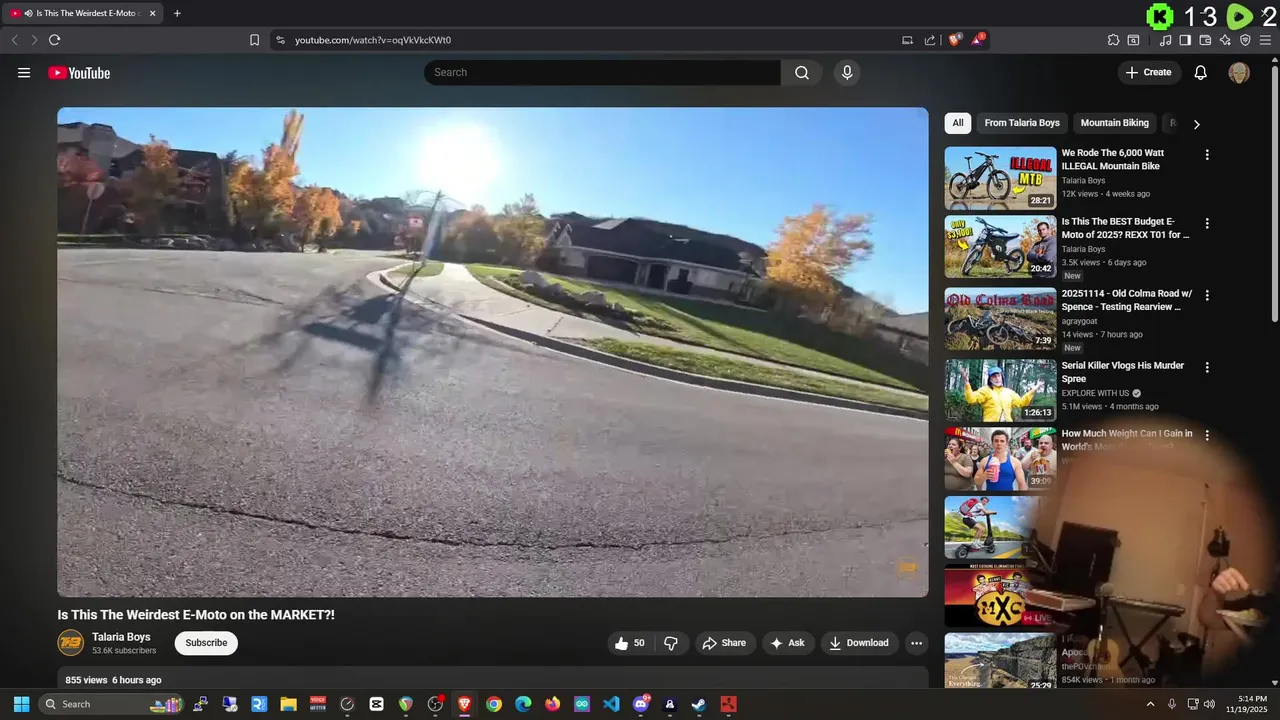Click the Share button

pos(724,643)
